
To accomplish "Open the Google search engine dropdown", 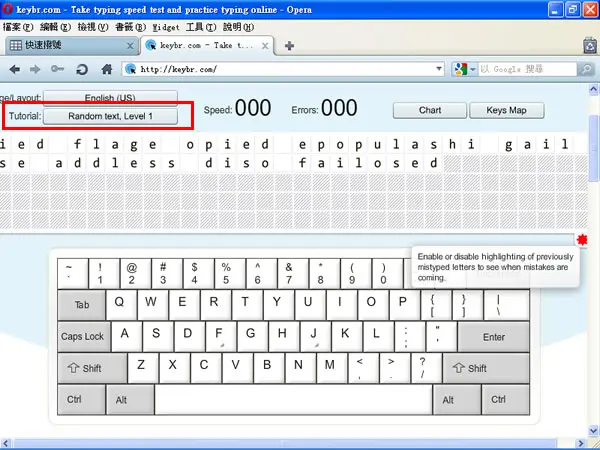I will (465, 69).
